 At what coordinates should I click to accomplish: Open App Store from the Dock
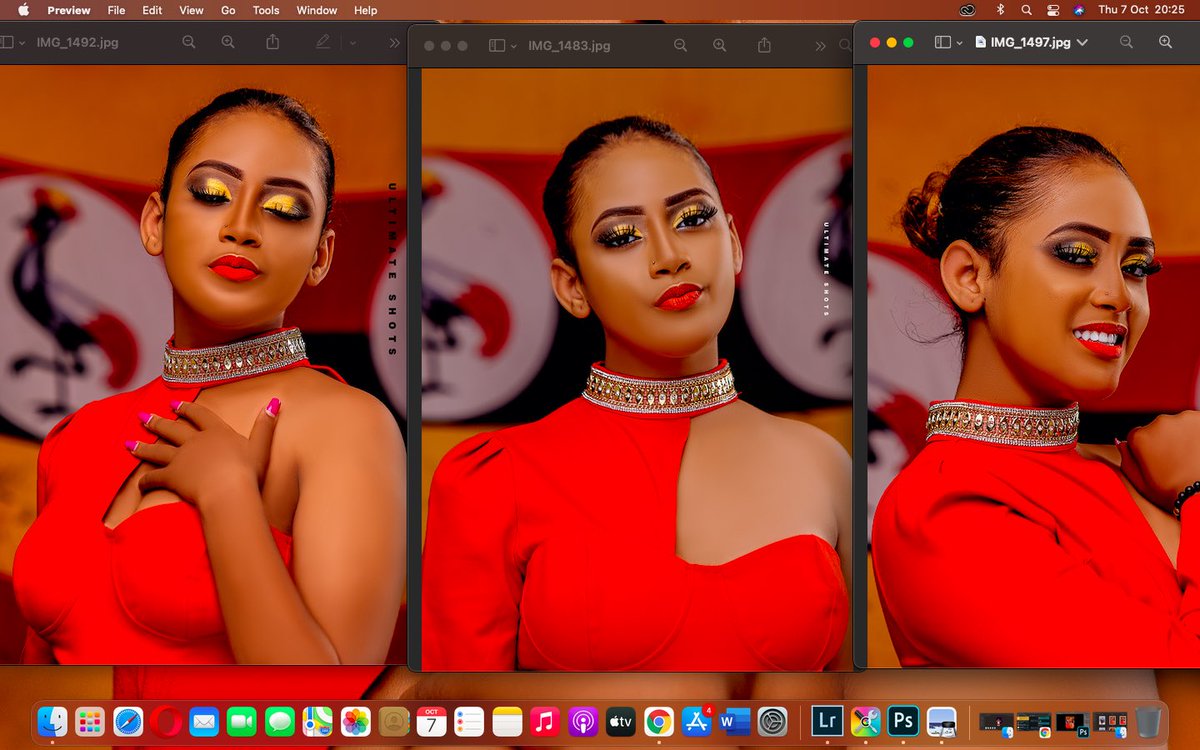(x=697, y=721)
